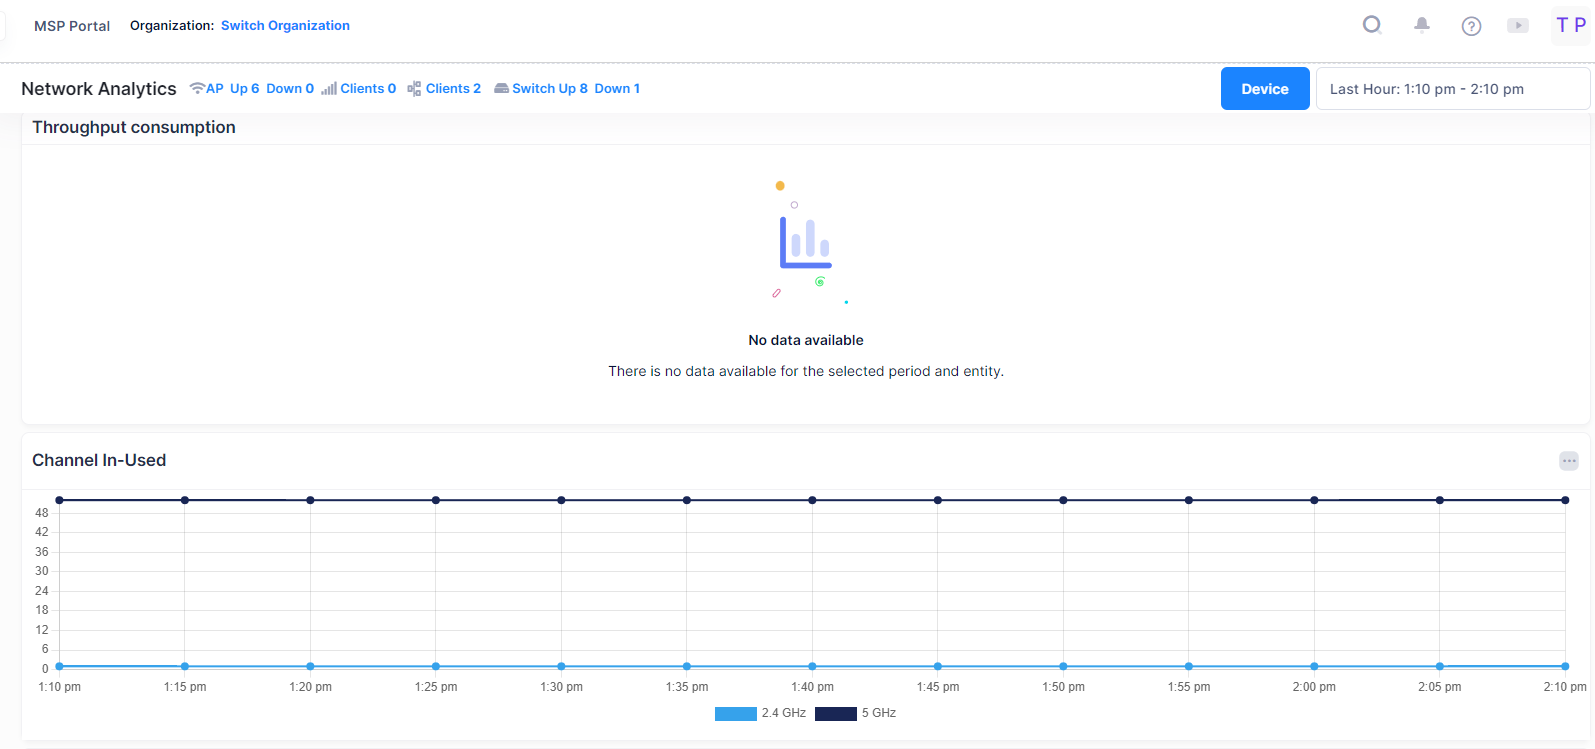Toggle the 2.4 GHz legend swatch
Screen dimensions: 1595x749
click(x=735, y=714)
